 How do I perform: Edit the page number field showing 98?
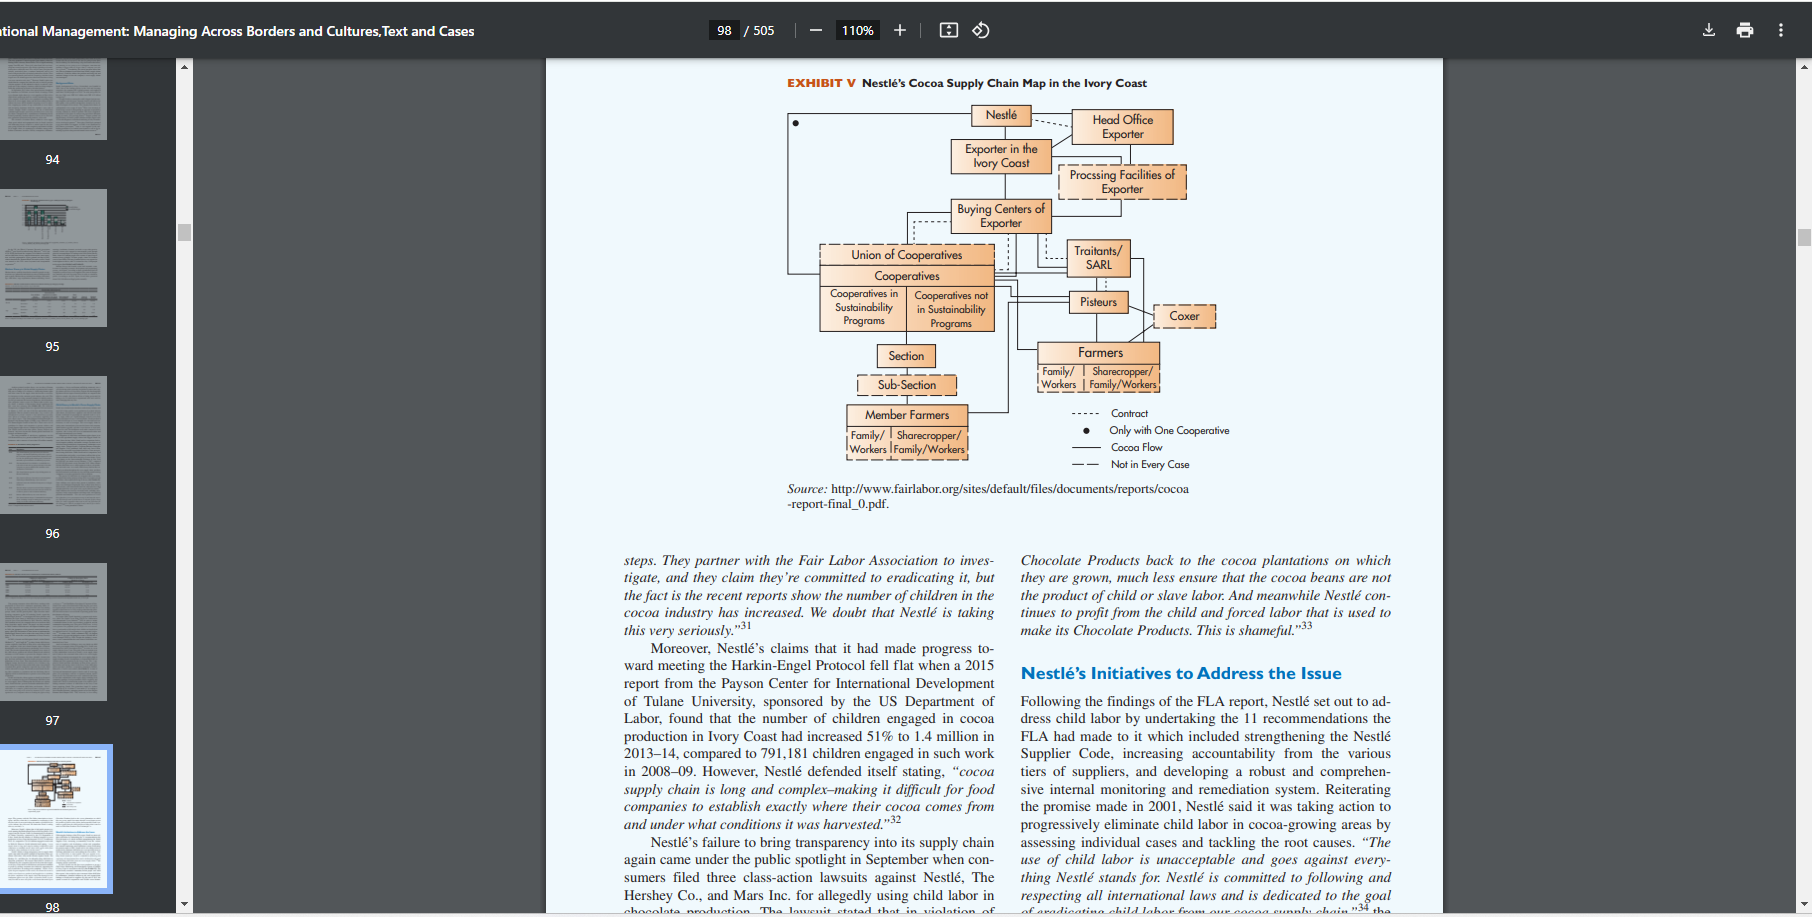[724, 31]
